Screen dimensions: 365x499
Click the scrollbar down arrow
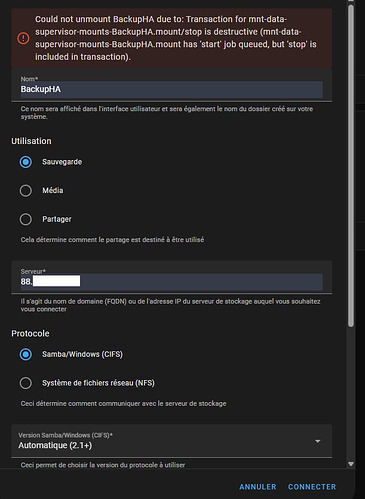pos(350,464)
